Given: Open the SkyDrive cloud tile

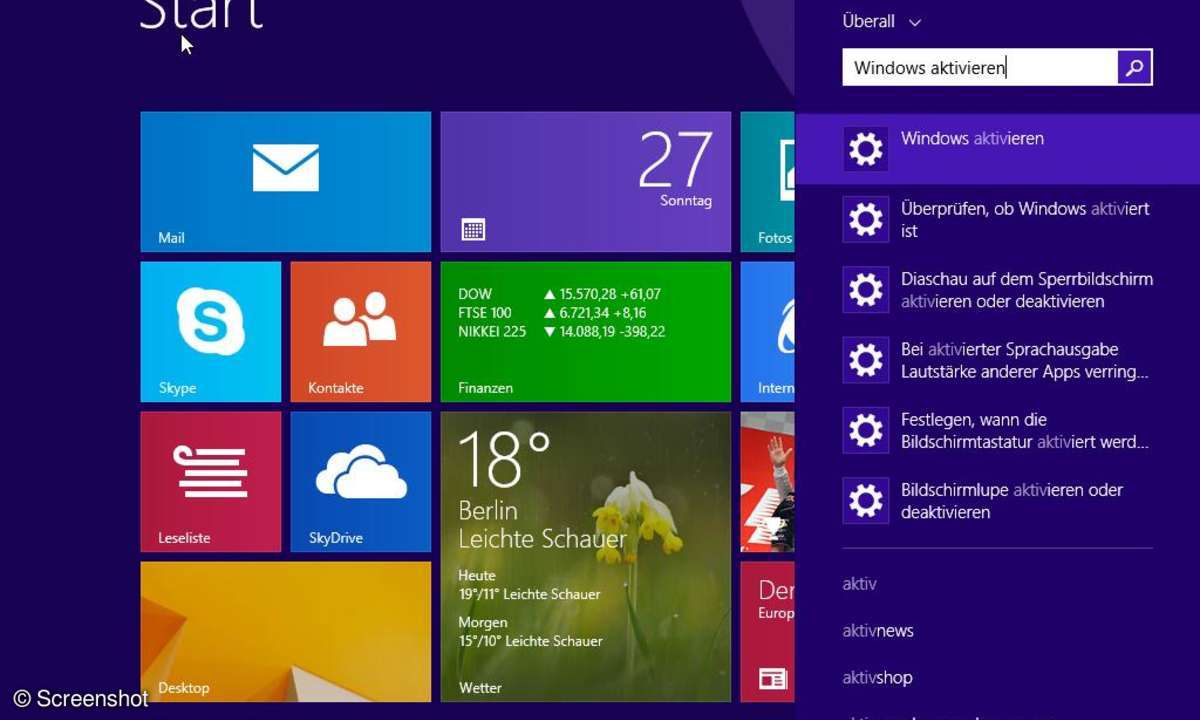Looking at the screenshot, I should click(361, 482).
